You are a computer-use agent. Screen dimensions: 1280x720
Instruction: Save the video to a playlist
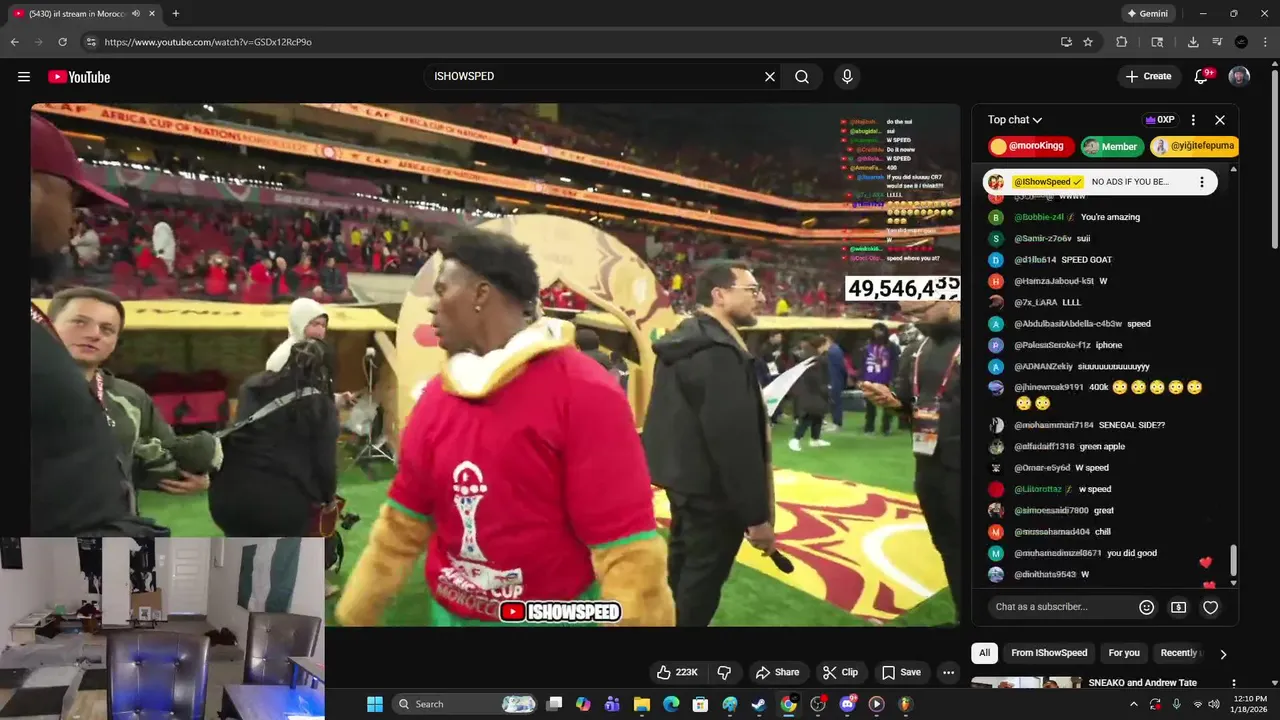tap(900, 672)
